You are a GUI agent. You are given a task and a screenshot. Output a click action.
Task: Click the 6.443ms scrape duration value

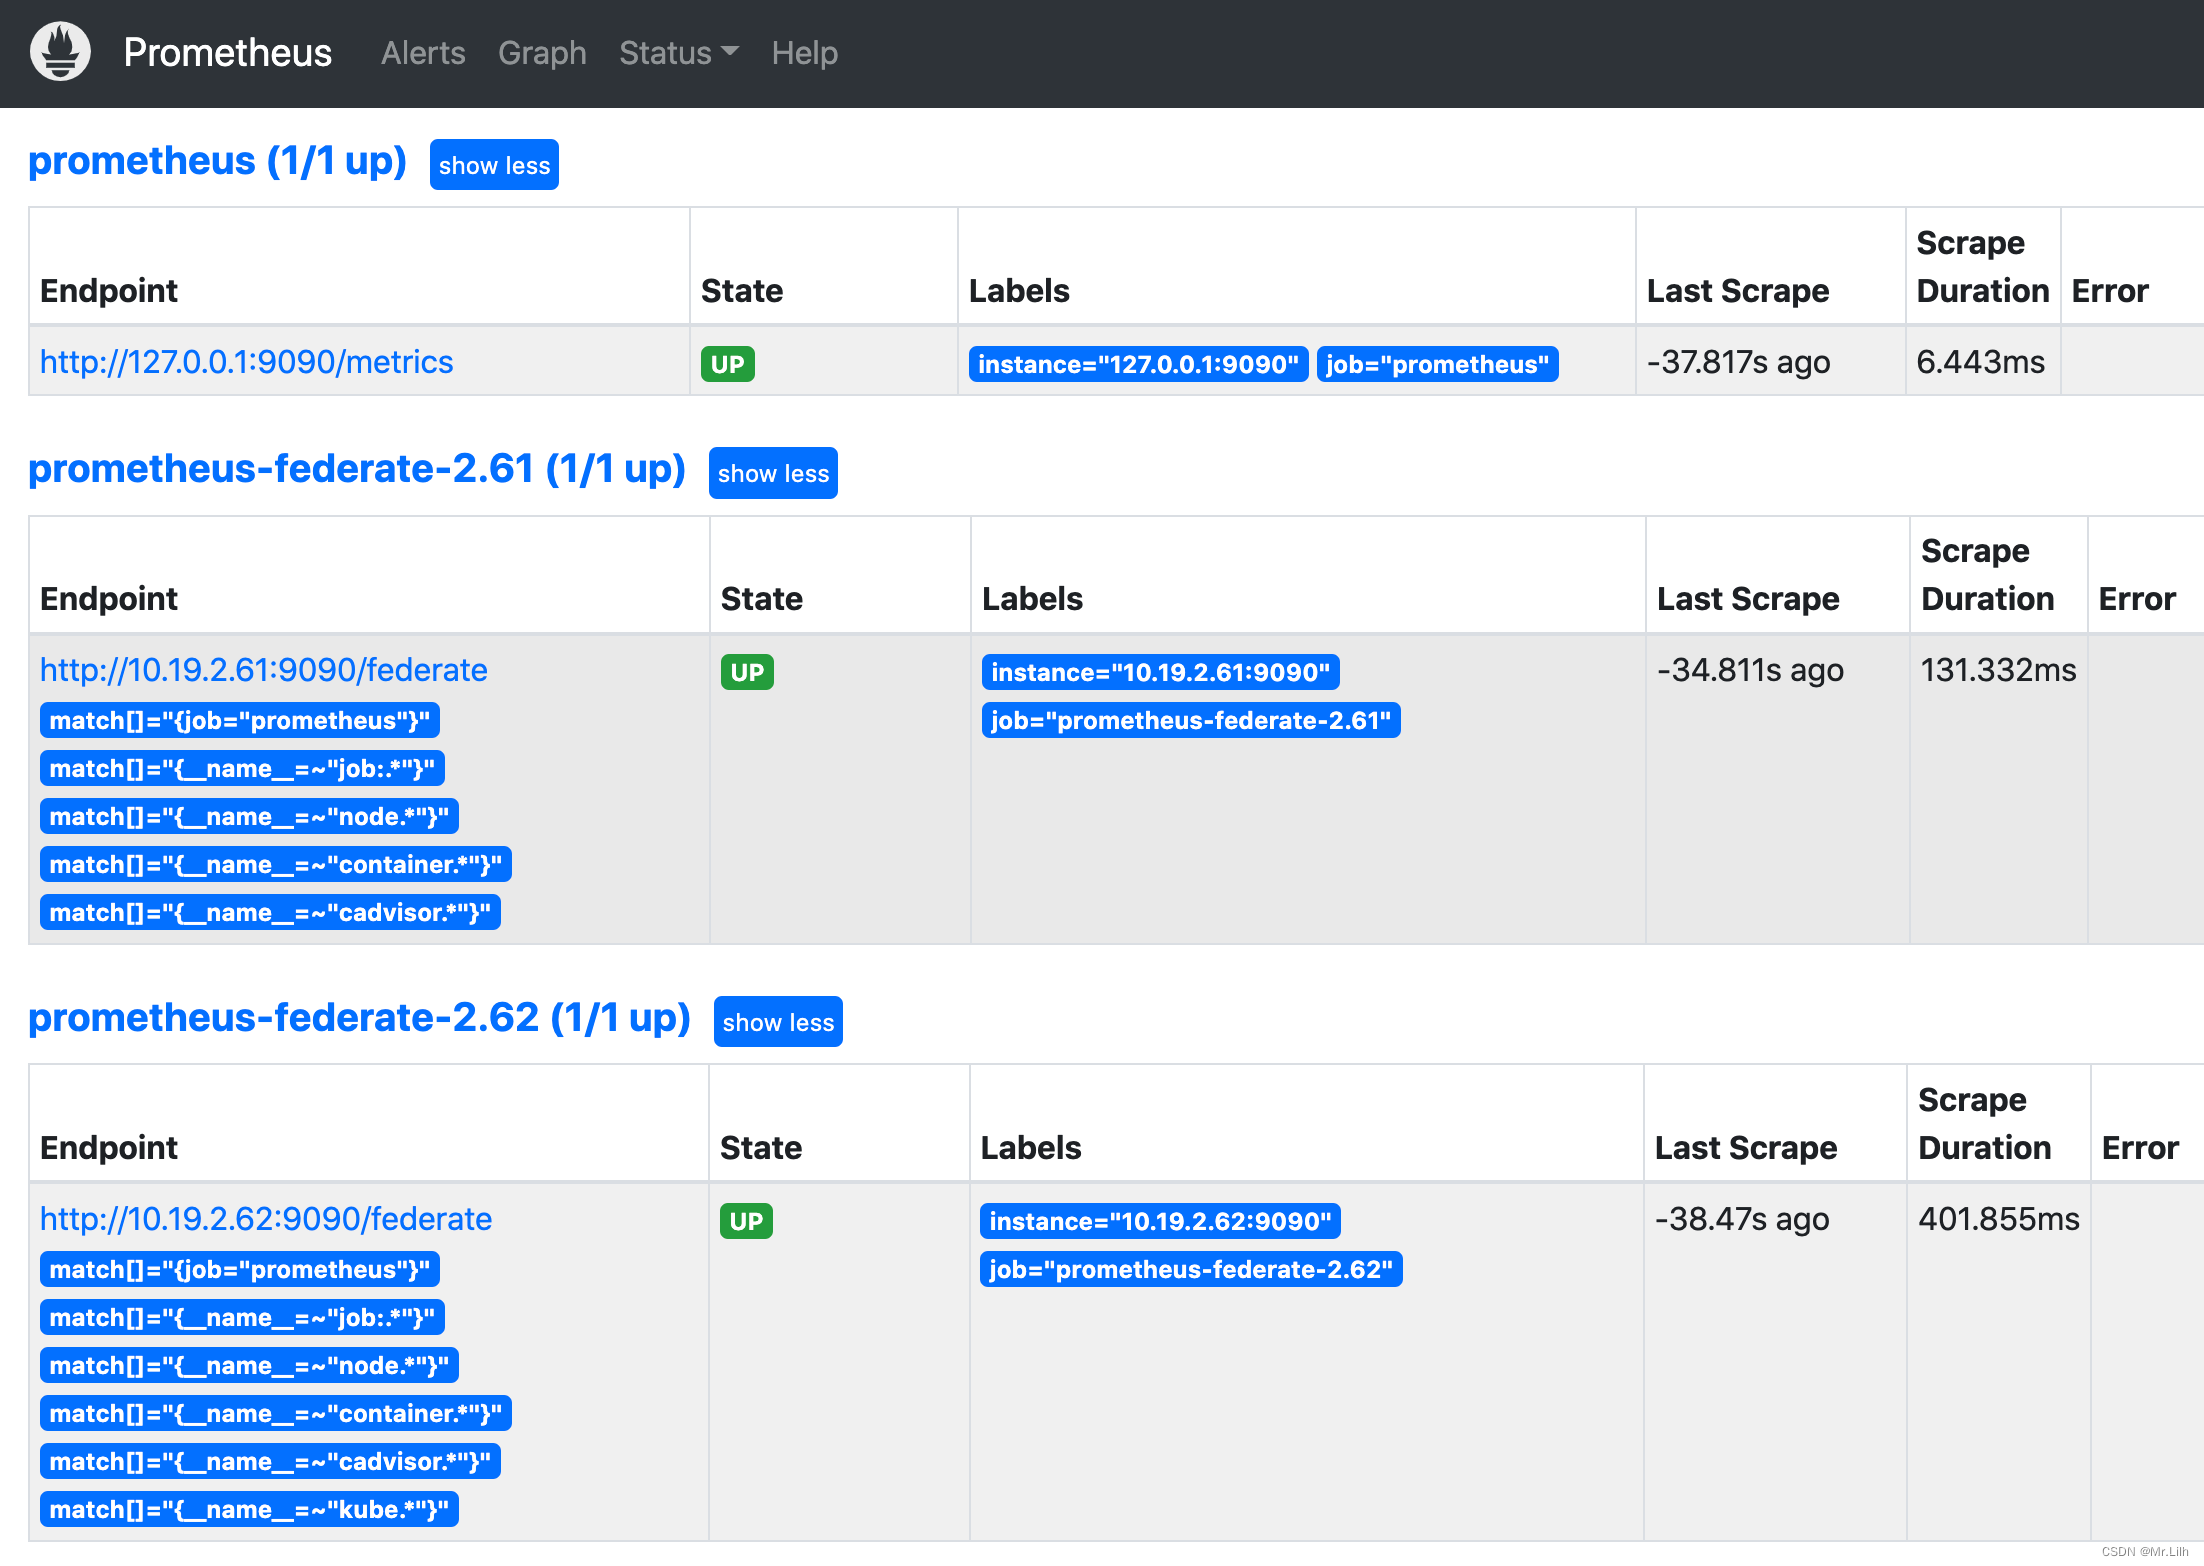[x=1980, y=362]
